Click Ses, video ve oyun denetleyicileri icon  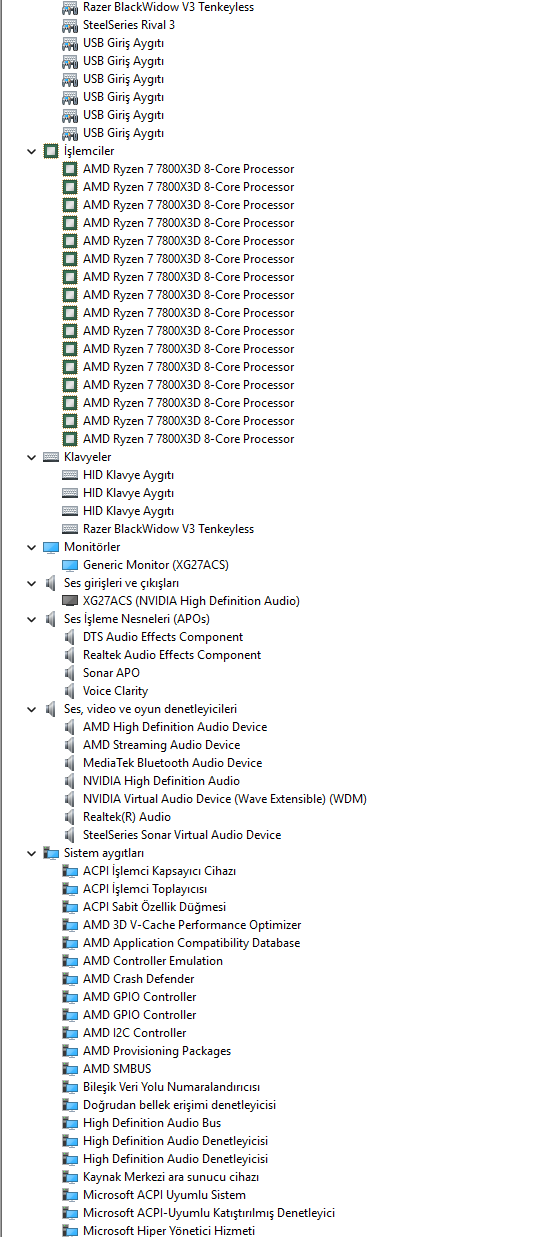pyautogui.click(x=51, y=709)
